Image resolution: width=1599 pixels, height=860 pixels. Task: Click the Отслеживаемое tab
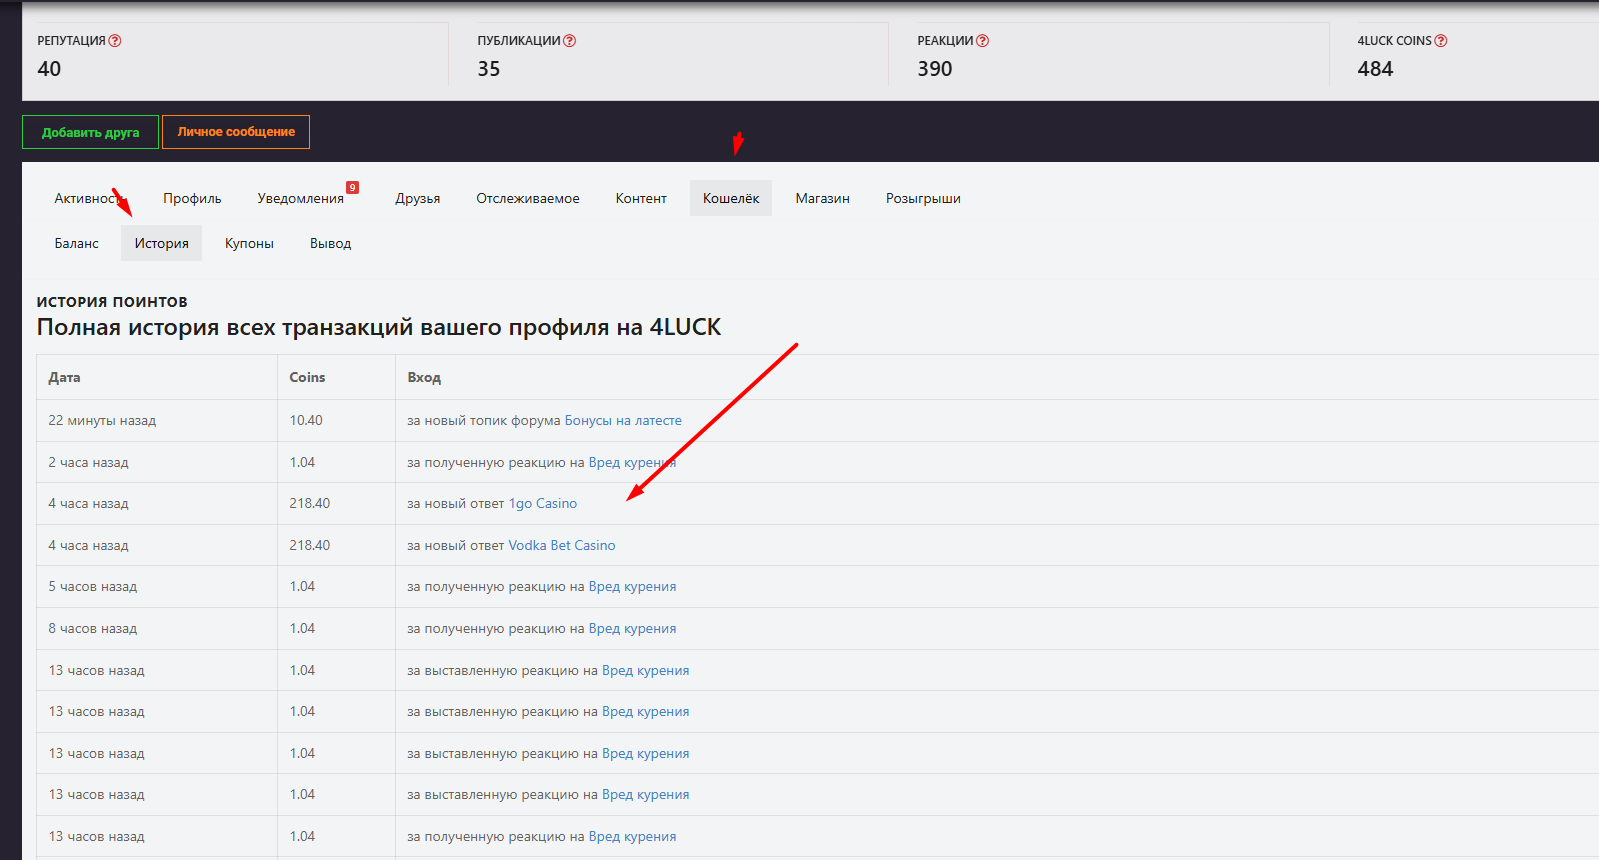coord(527,199)
